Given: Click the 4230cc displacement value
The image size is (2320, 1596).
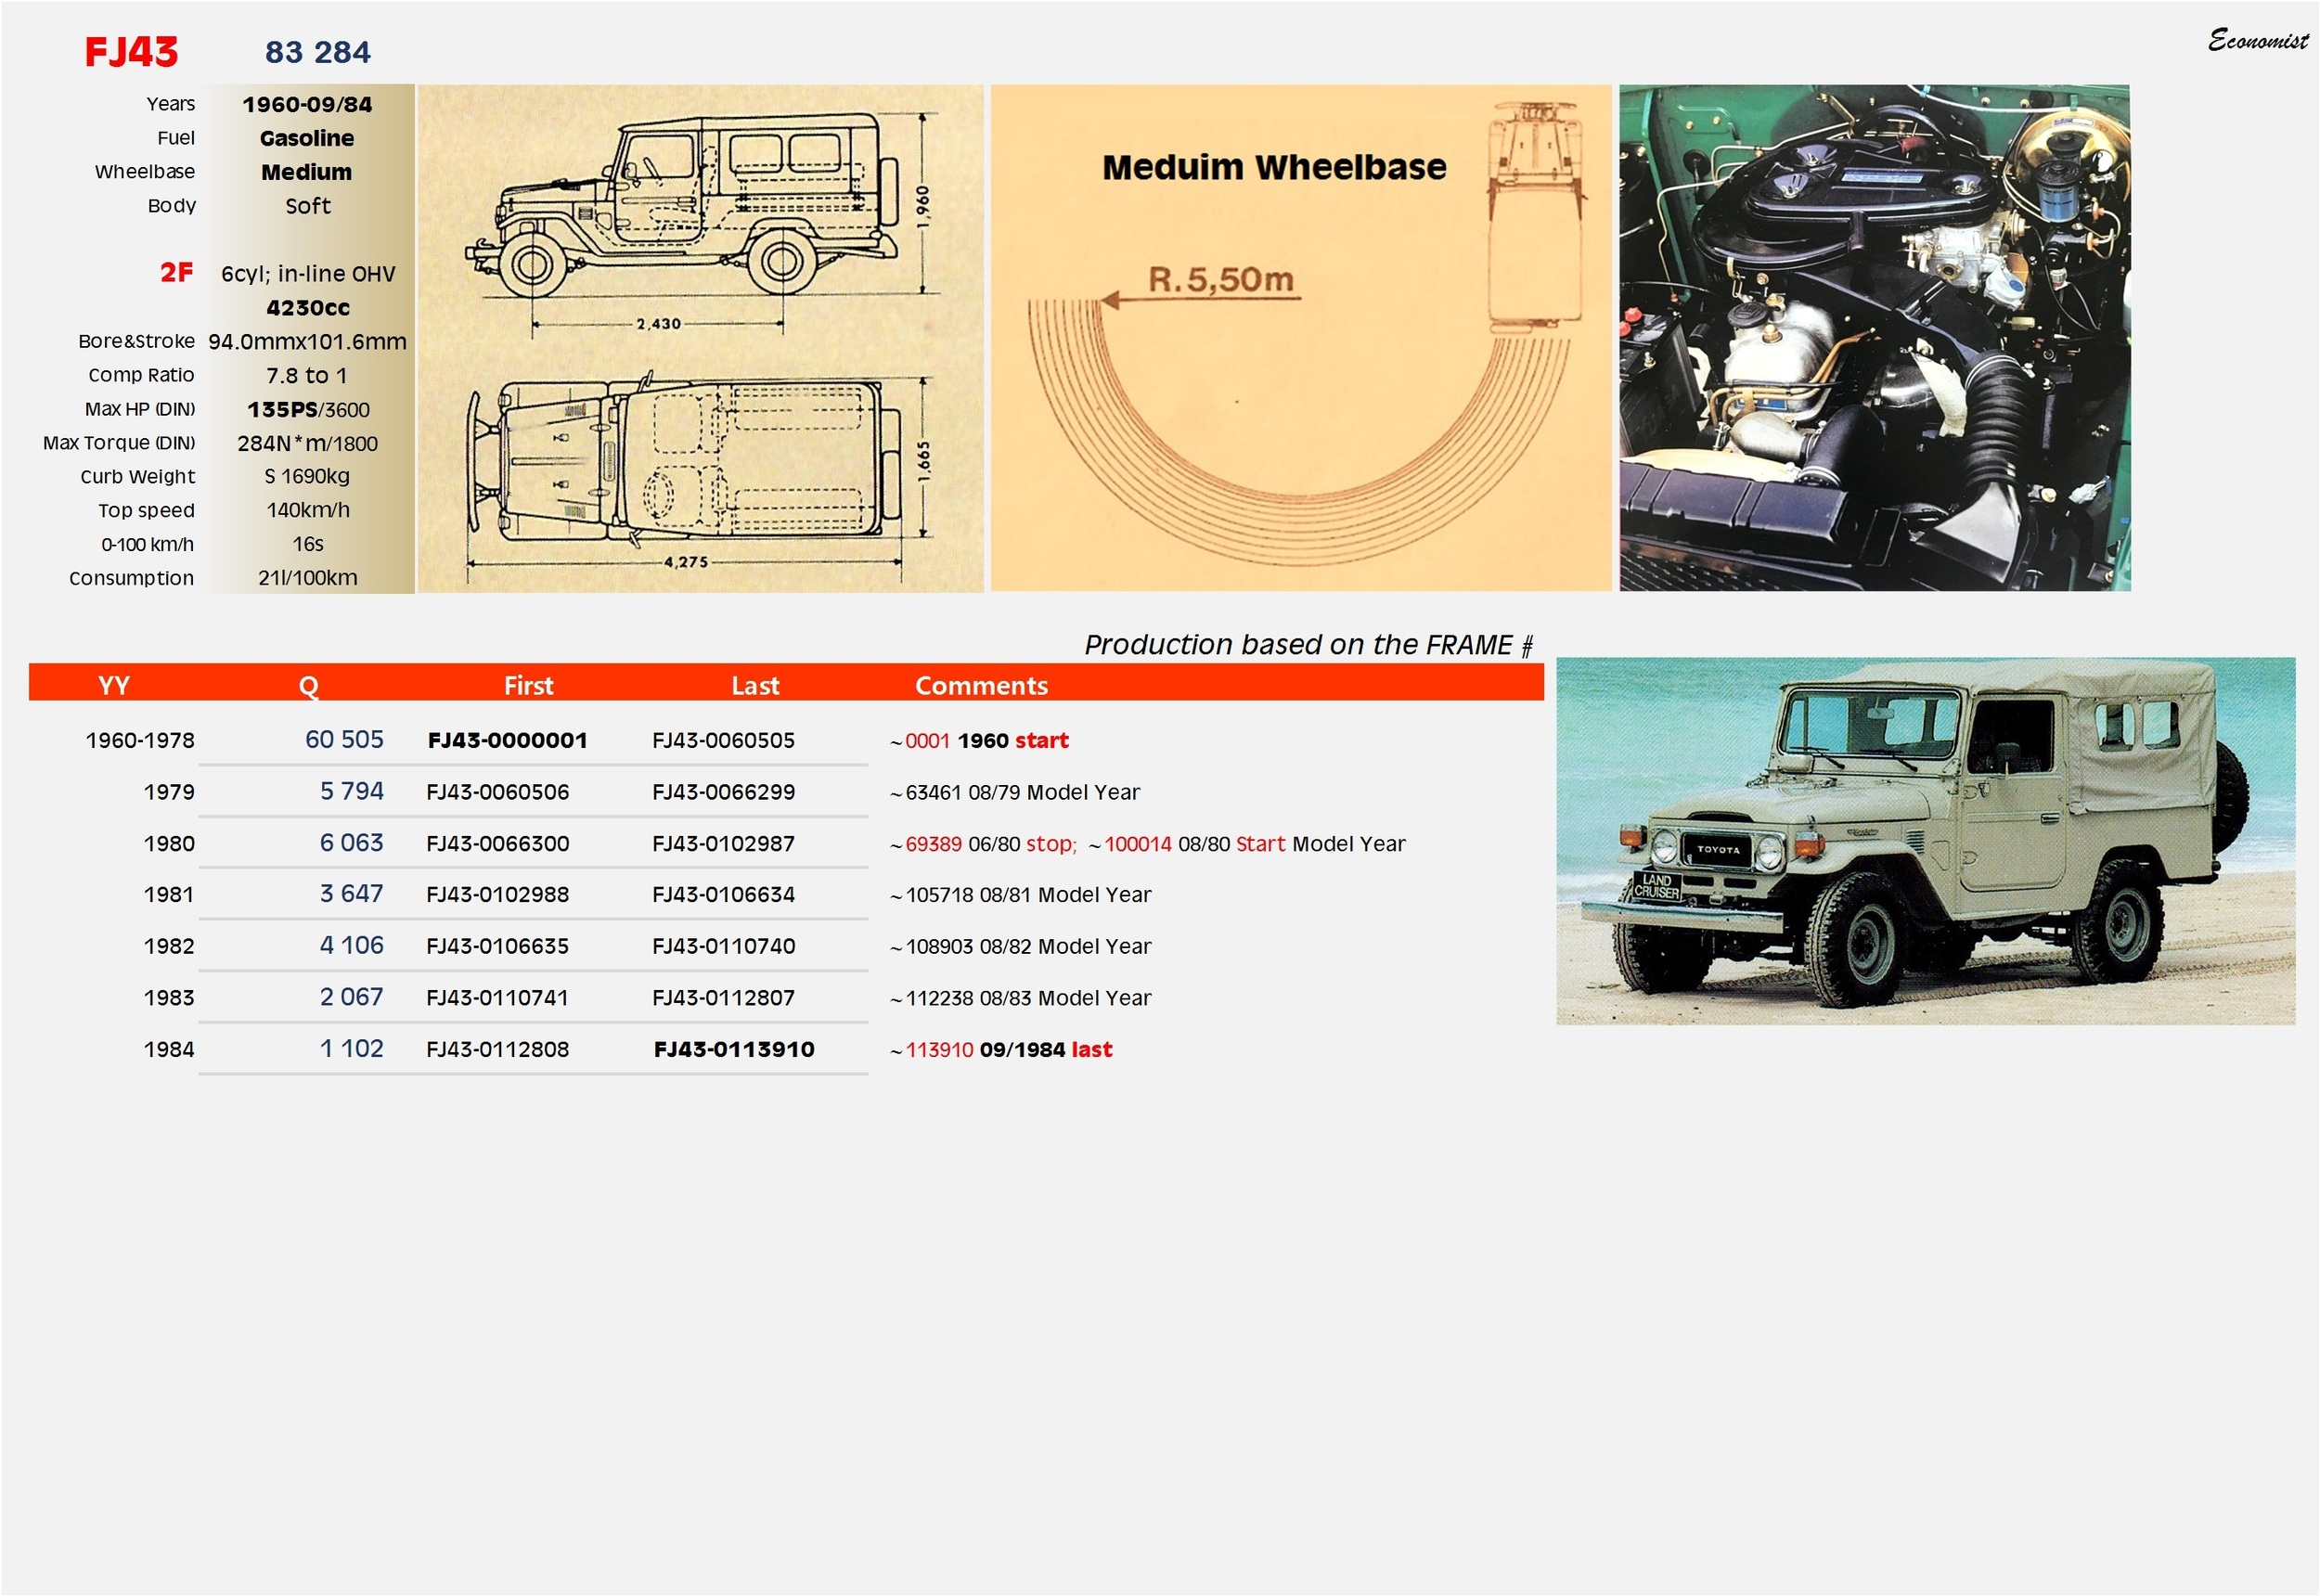Looking at the screenshot, I should (x=308, y=308).
